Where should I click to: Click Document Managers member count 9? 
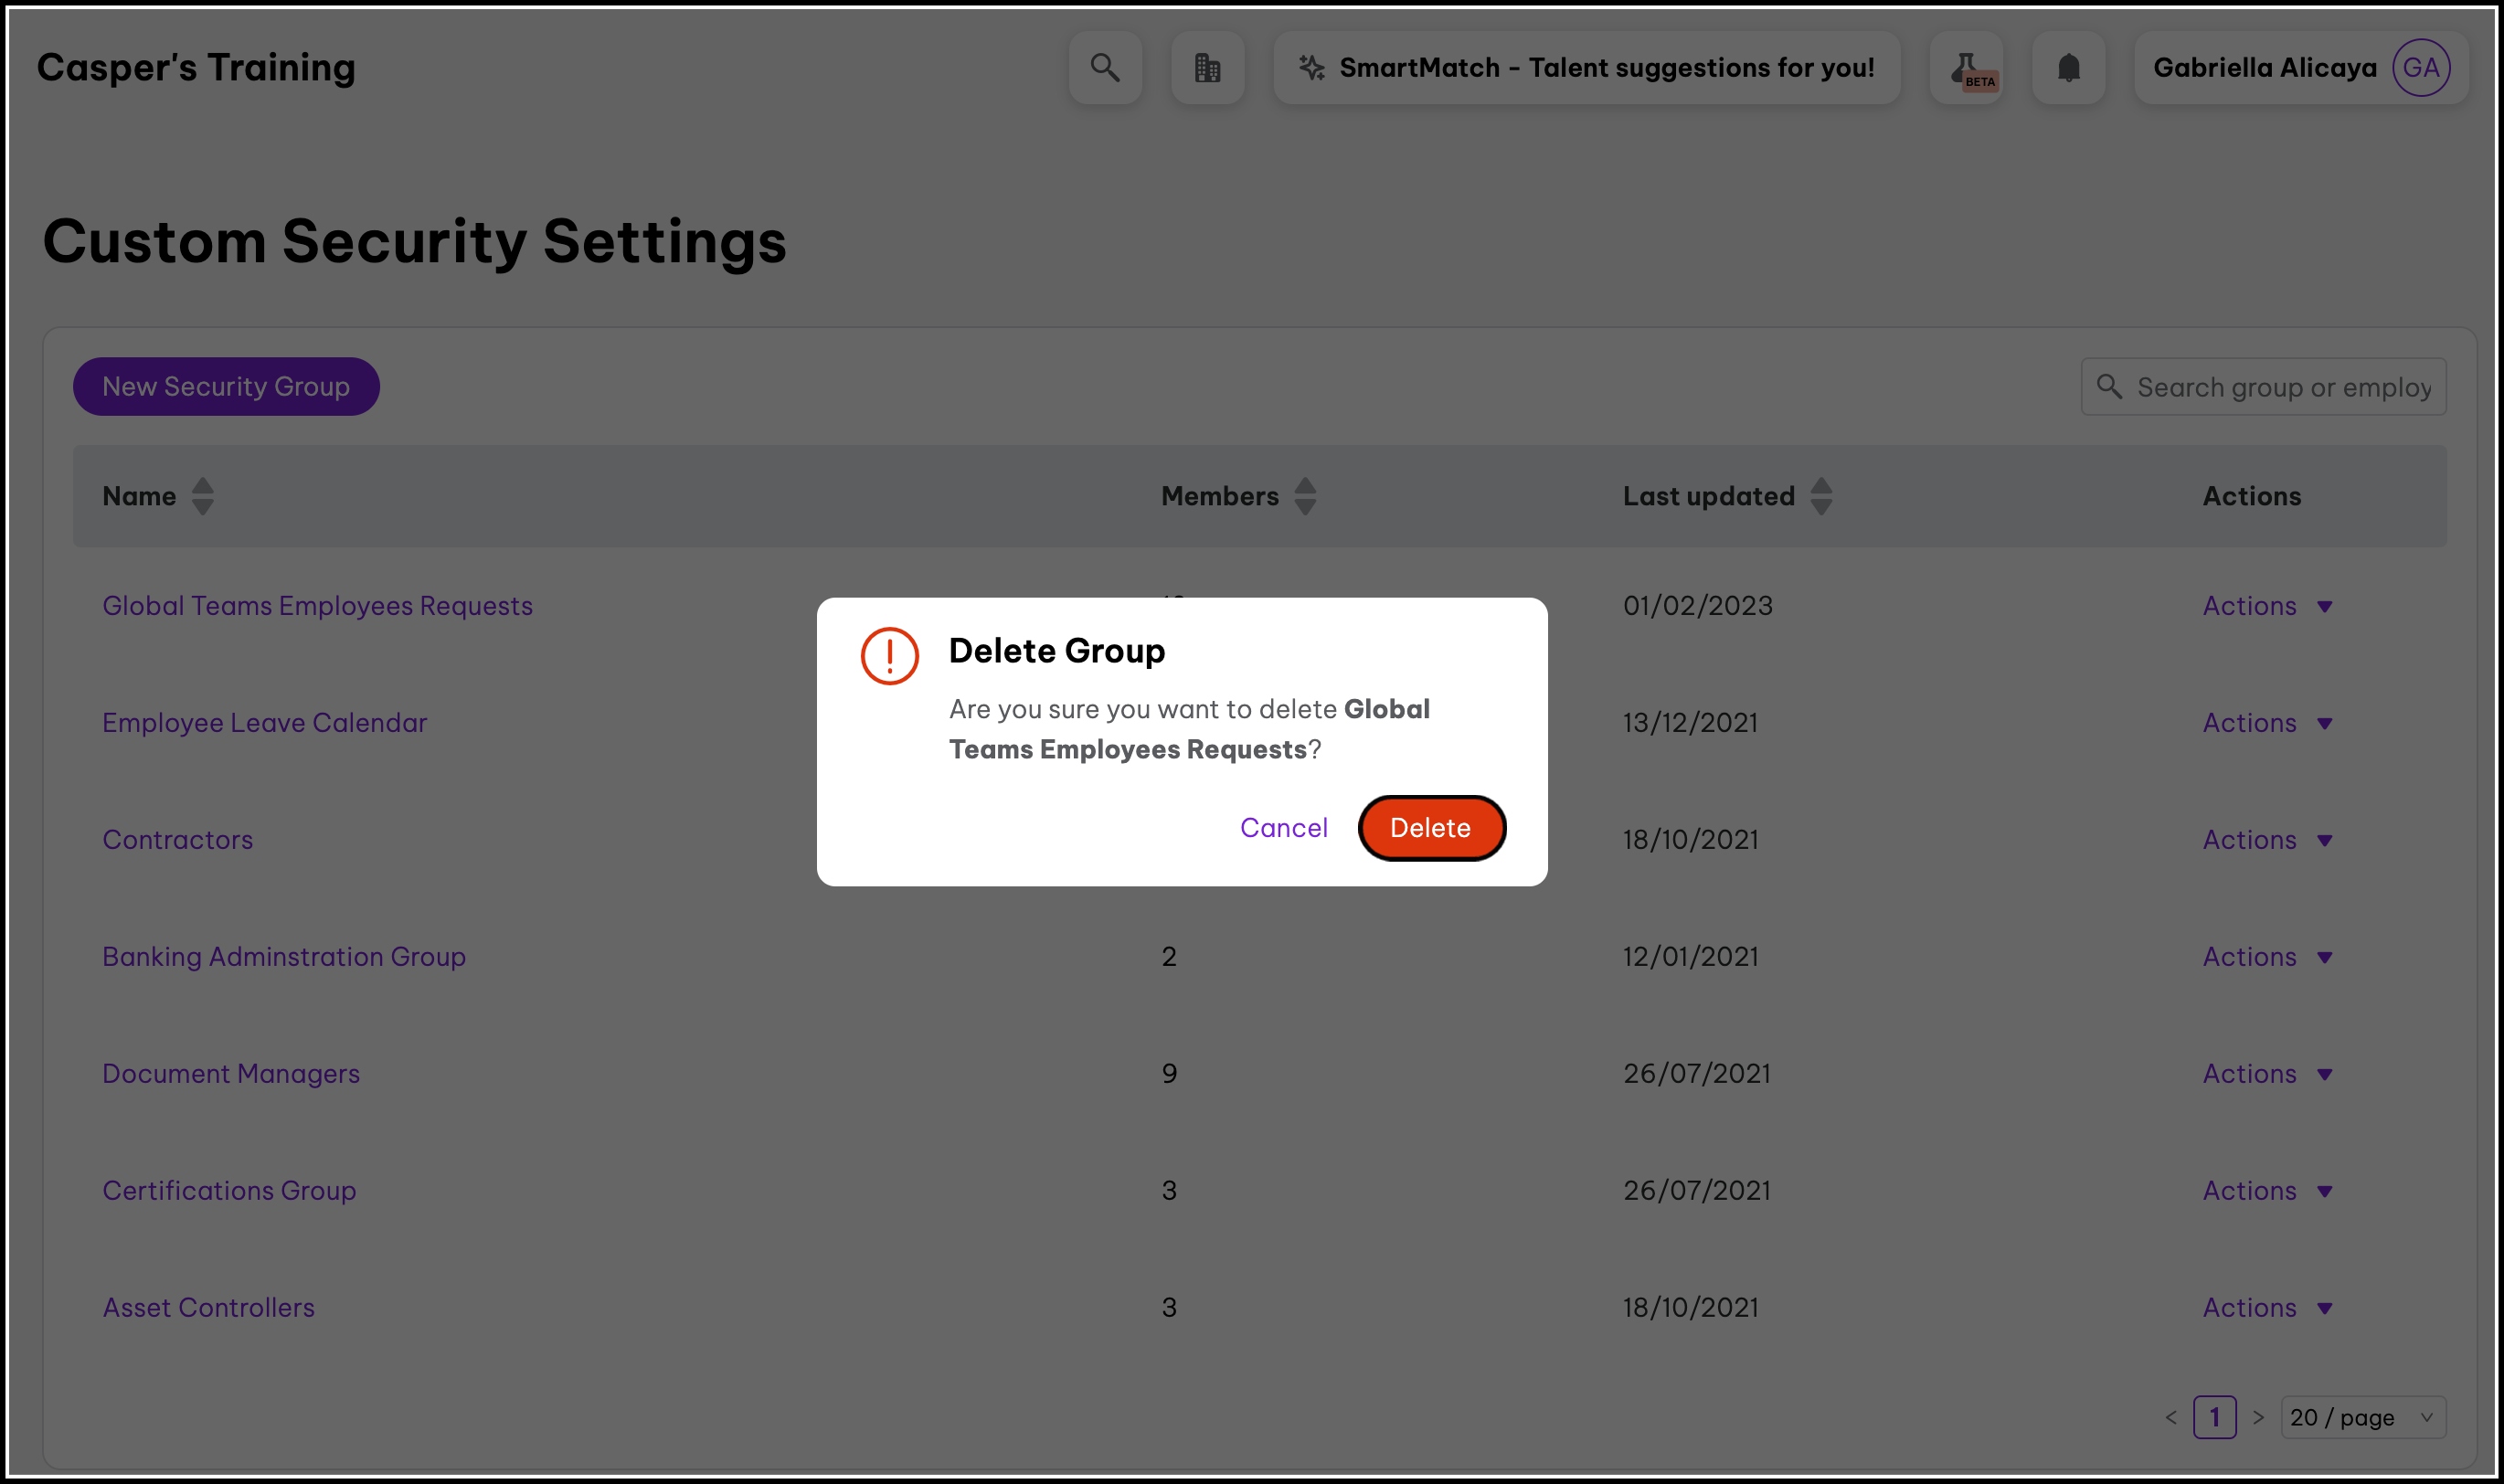(1169, 1074)
